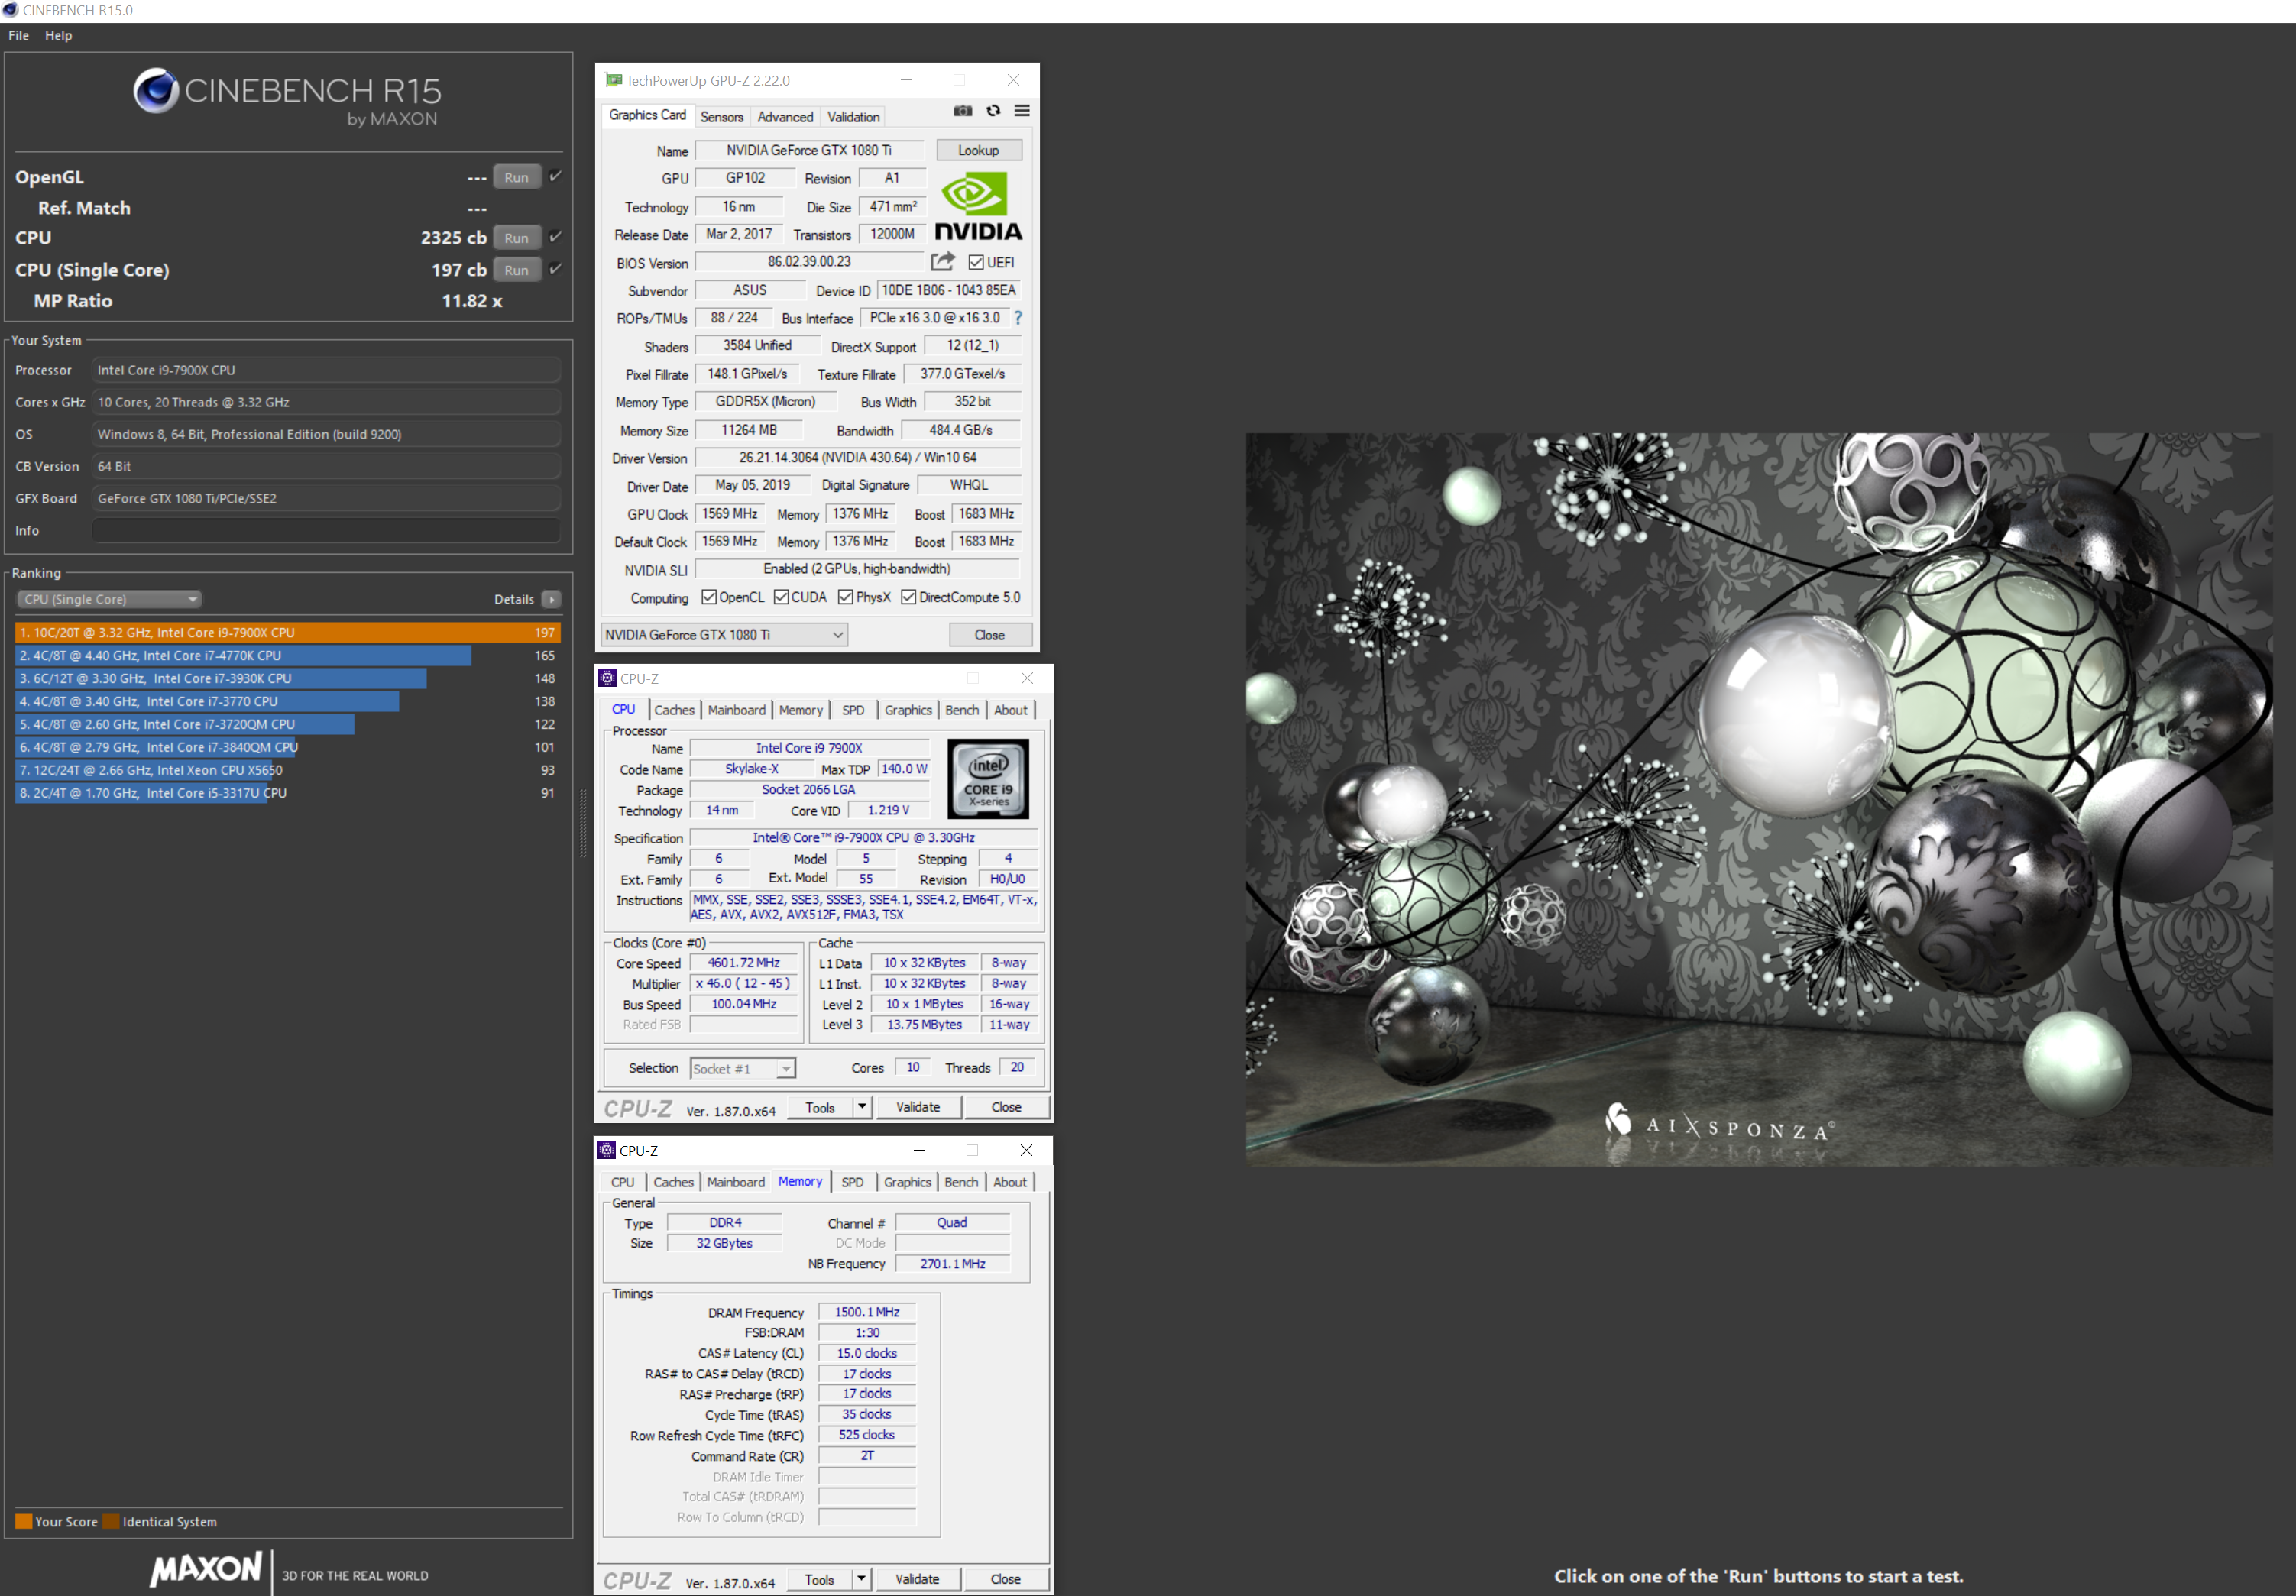Image resolution: width=2296 pixels, height=1596 pixels.
Task: Switch to the Sensors tab in GPU-Z
Action: coord(722,117)
